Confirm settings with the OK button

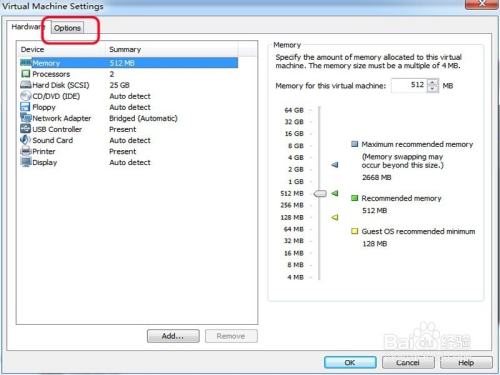click(350, 362)
